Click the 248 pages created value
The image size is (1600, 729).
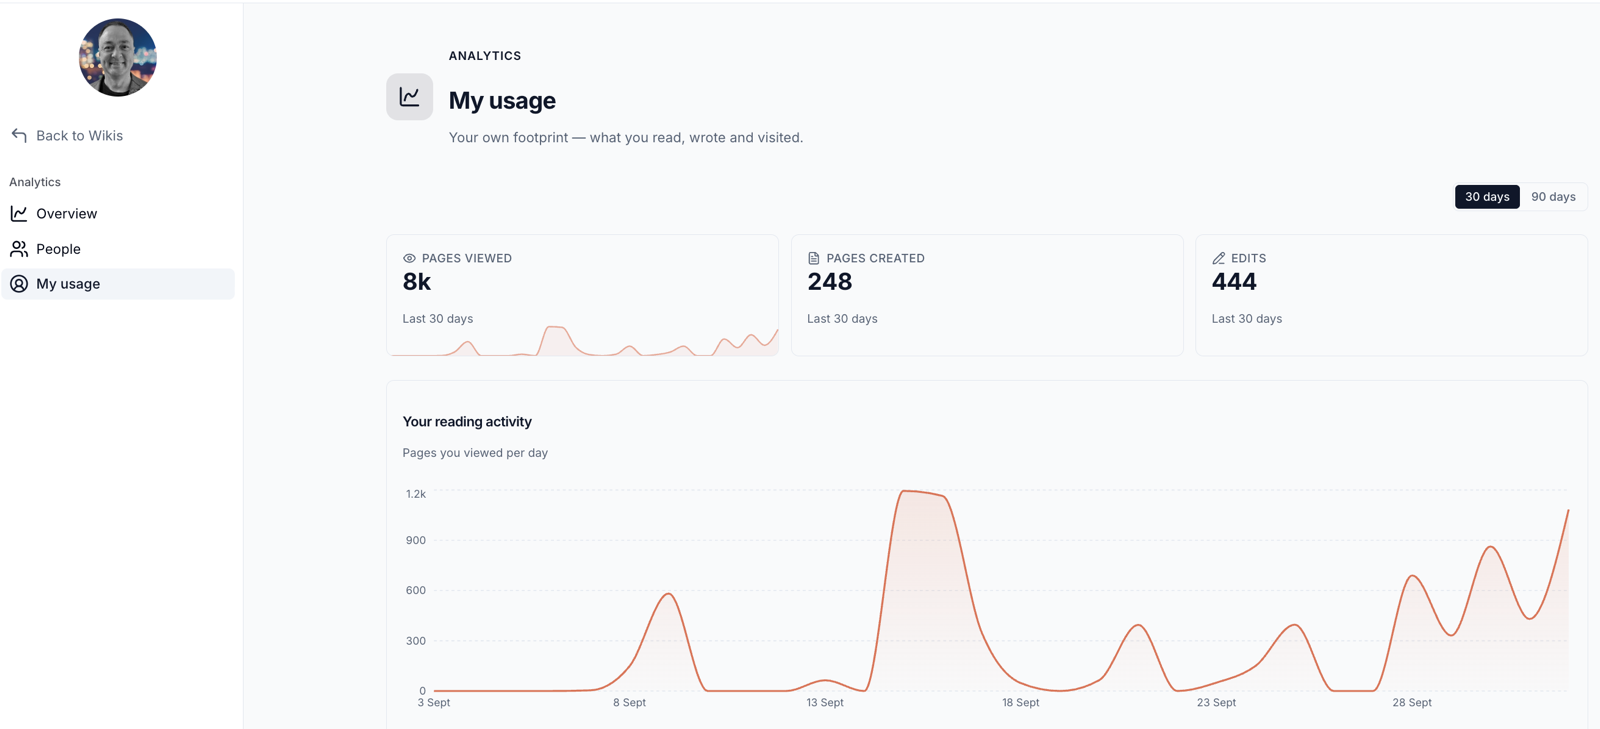[830, 282]
